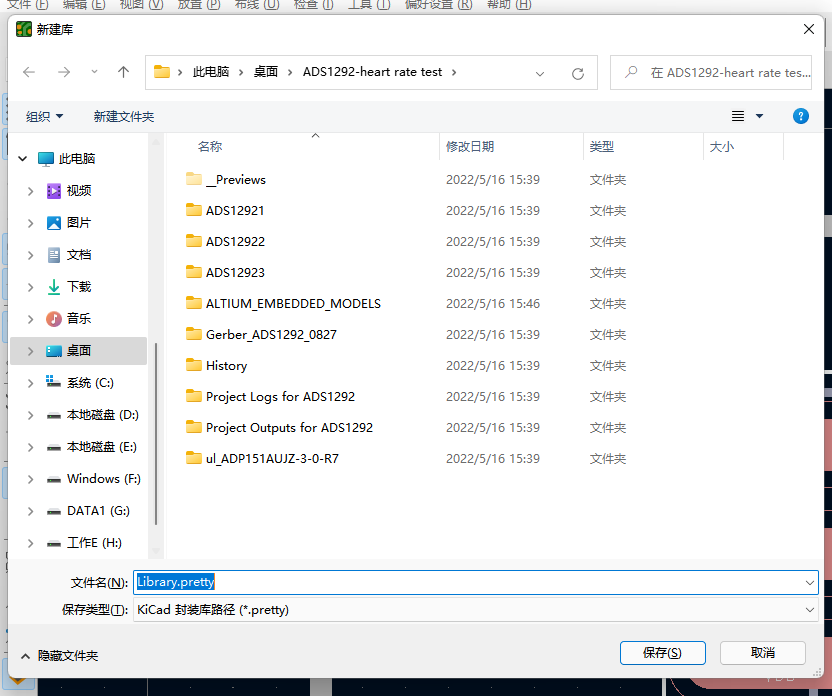Click search box for ADS1292-heart rate test
Viewport: 832px width, 696px height.
[x=711, y=72]
